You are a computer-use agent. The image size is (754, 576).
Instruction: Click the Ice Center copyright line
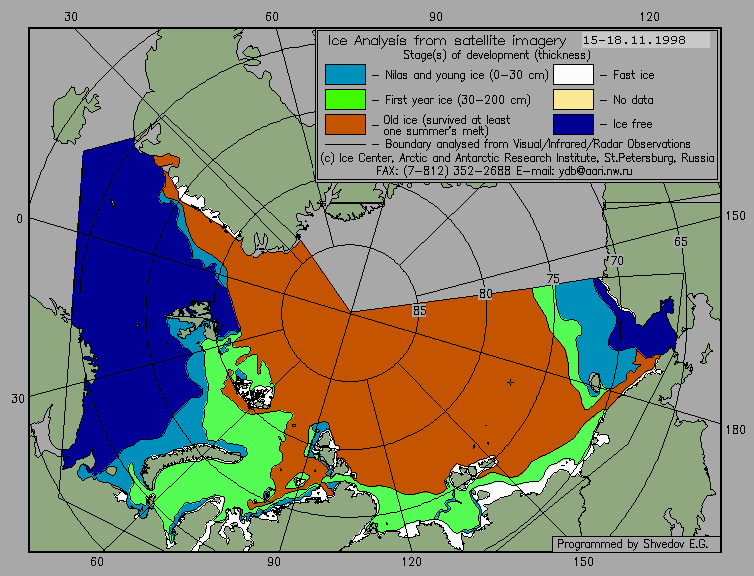point(517,158)
